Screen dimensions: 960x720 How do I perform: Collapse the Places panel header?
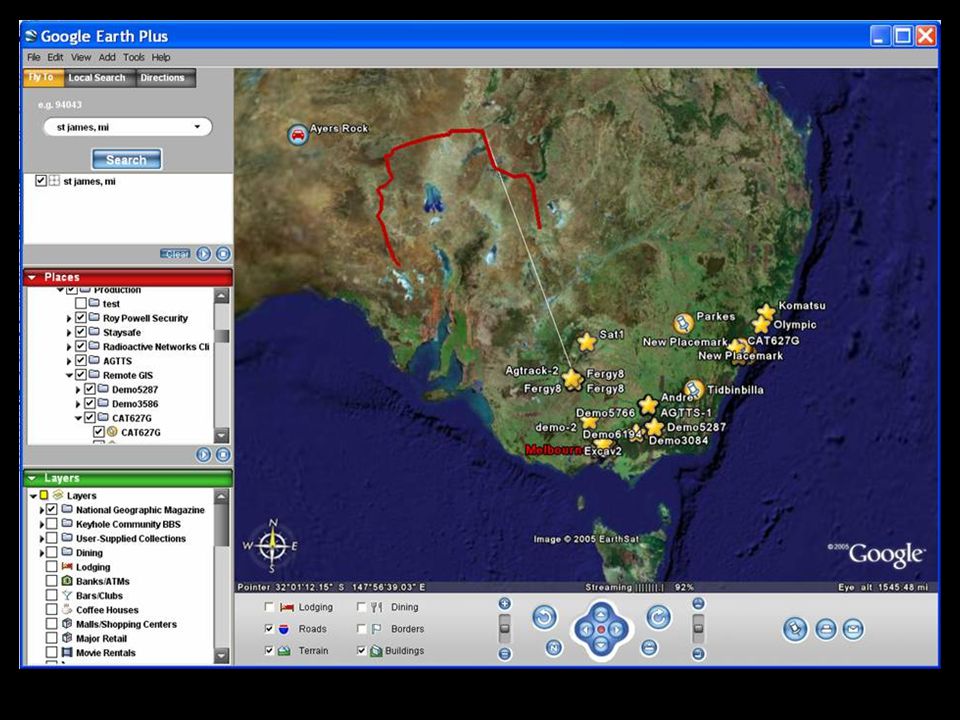(32, 277)
